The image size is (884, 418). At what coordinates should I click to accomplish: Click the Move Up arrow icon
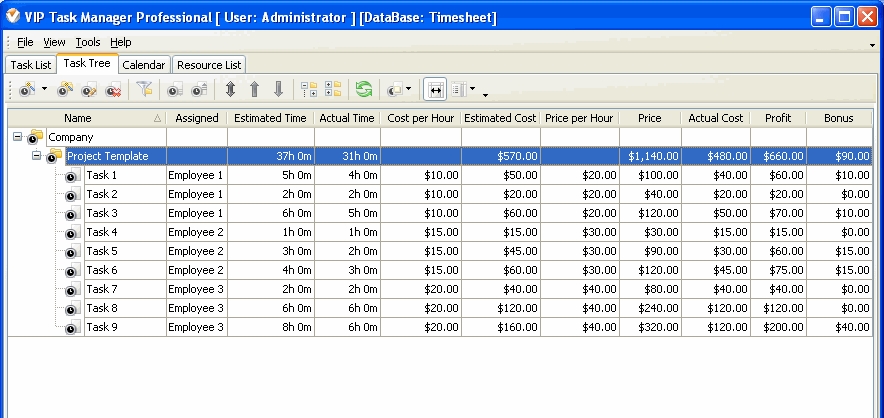point(254,90)
